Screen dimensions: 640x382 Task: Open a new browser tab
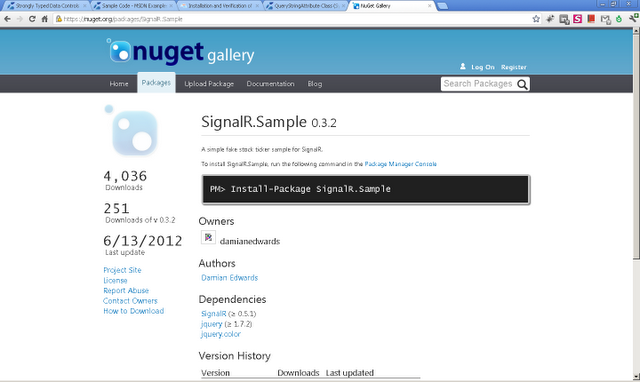(x=442, y=6)
